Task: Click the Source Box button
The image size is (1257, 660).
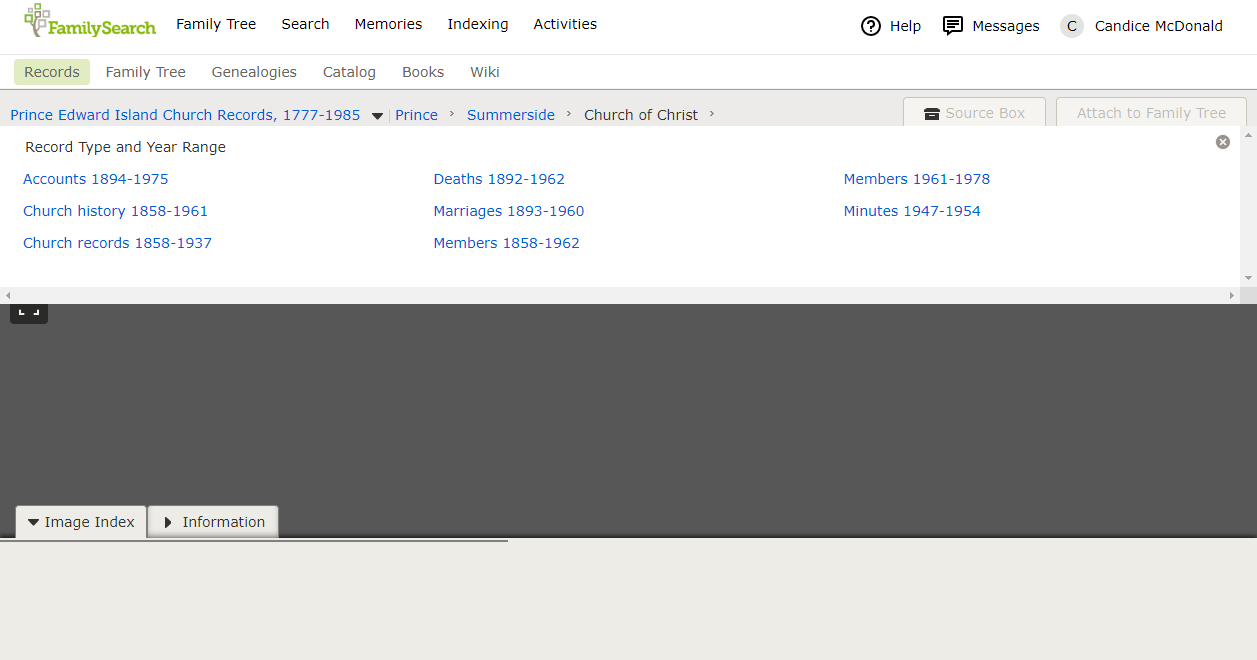Action: [974, 113]
